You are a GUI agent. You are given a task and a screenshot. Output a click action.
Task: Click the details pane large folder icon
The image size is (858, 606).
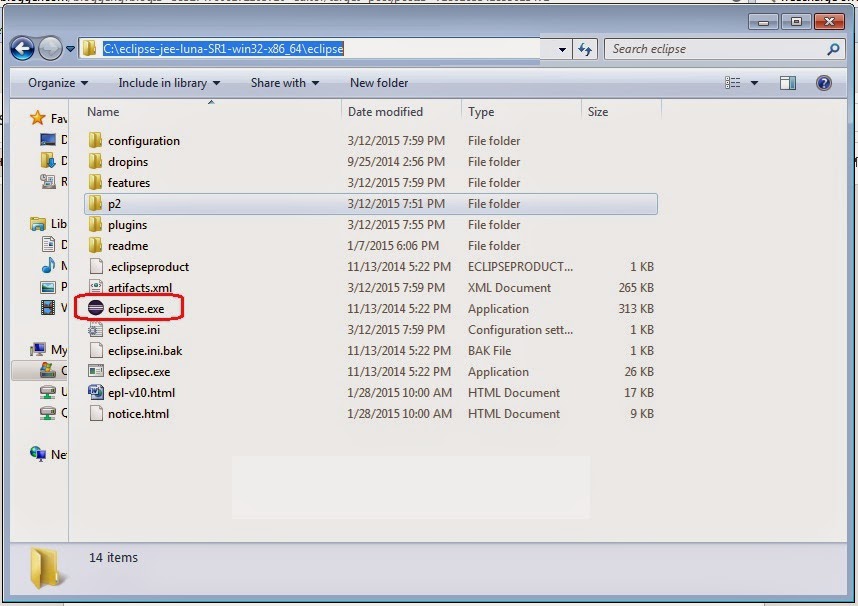pyautogui.click(x=47, y=568)
